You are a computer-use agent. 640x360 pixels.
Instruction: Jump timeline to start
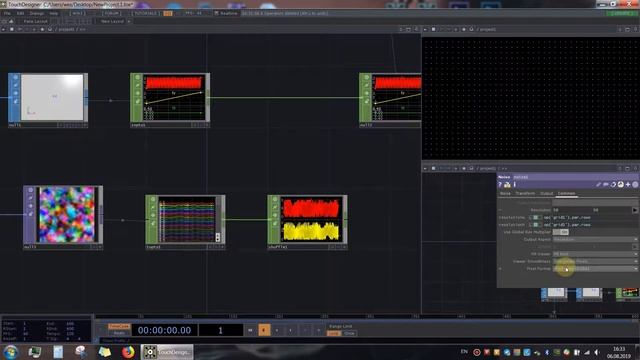pyautogui.click(x=250, y=330)
